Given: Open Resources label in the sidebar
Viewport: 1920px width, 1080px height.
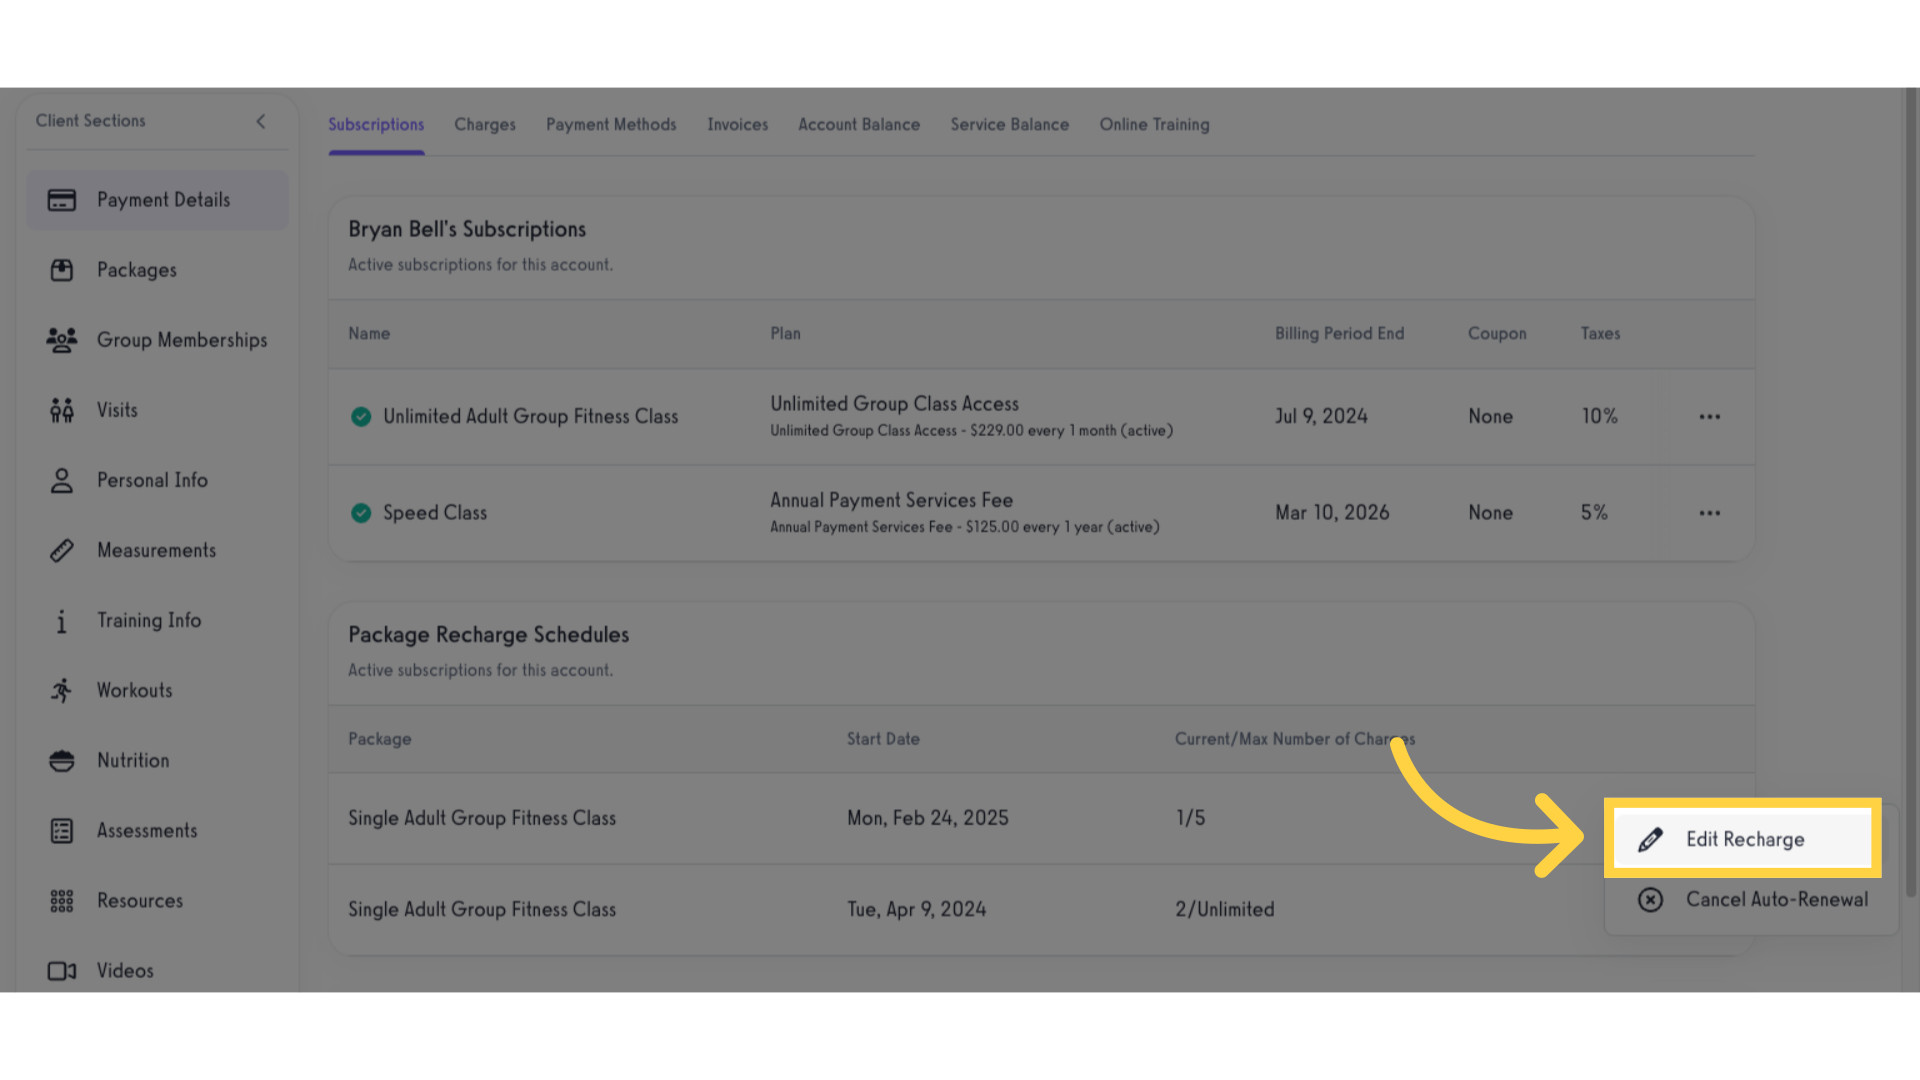Looking at the screenshot, I should pos(140,900).
